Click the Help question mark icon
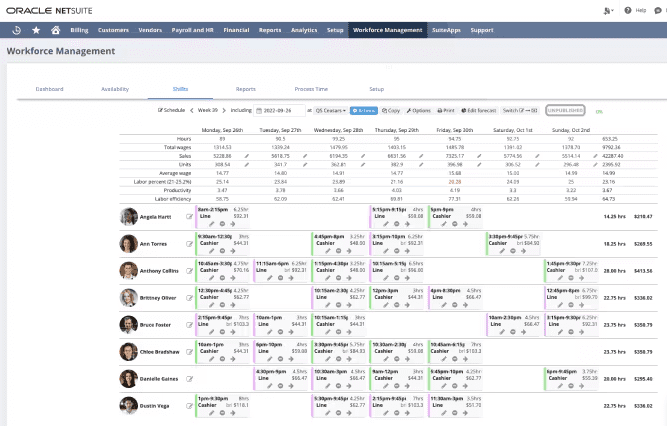This screenshot has width=667, height=426. (x=630, y=10)
